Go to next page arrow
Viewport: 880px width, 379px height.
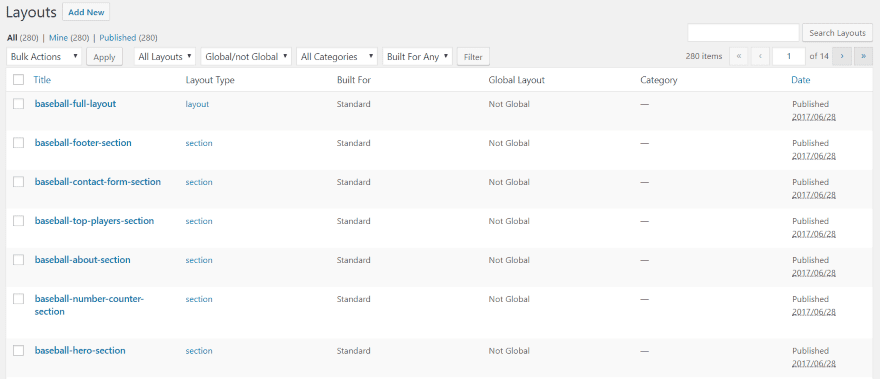click(x=842, y=56)
